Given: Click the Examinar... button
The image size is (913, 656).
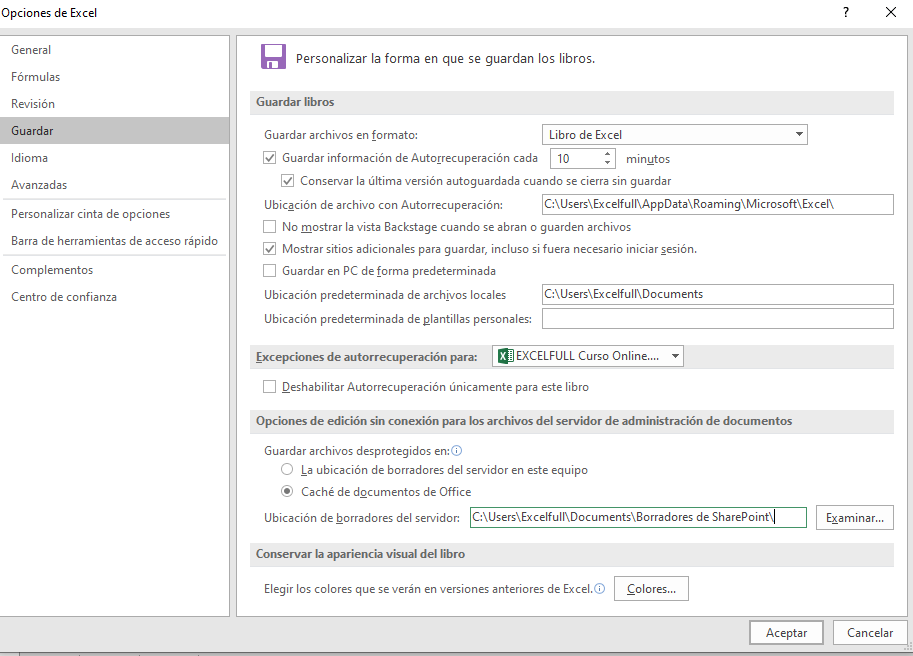Looking at the screenshot, I should [854, 518].
